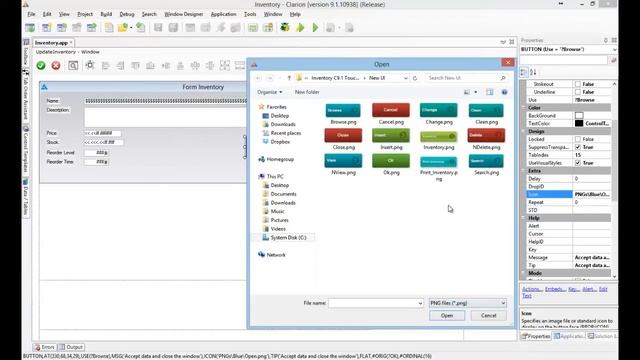Image resolution: width=640 pixels, height=360 pixels.
Task: Select System Disk (C:) in navigation pane
Action: tap(288, 238)
